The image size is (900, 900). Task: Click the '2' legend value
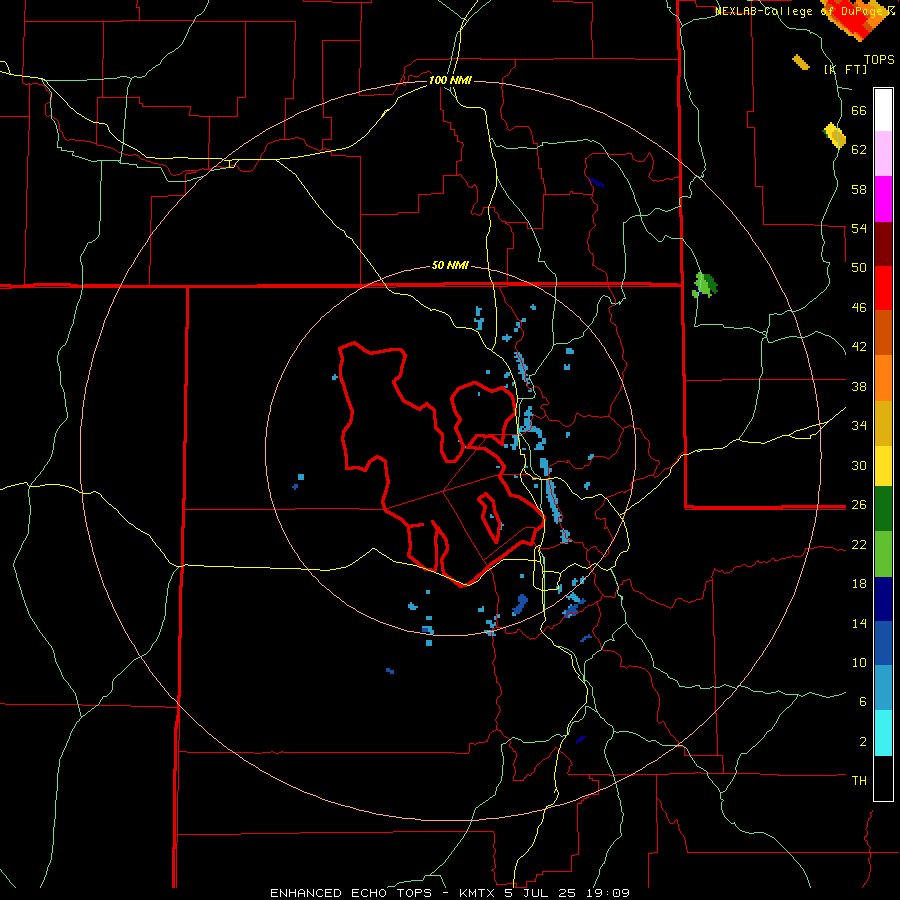pyautogui.click(x=863, y=742)
